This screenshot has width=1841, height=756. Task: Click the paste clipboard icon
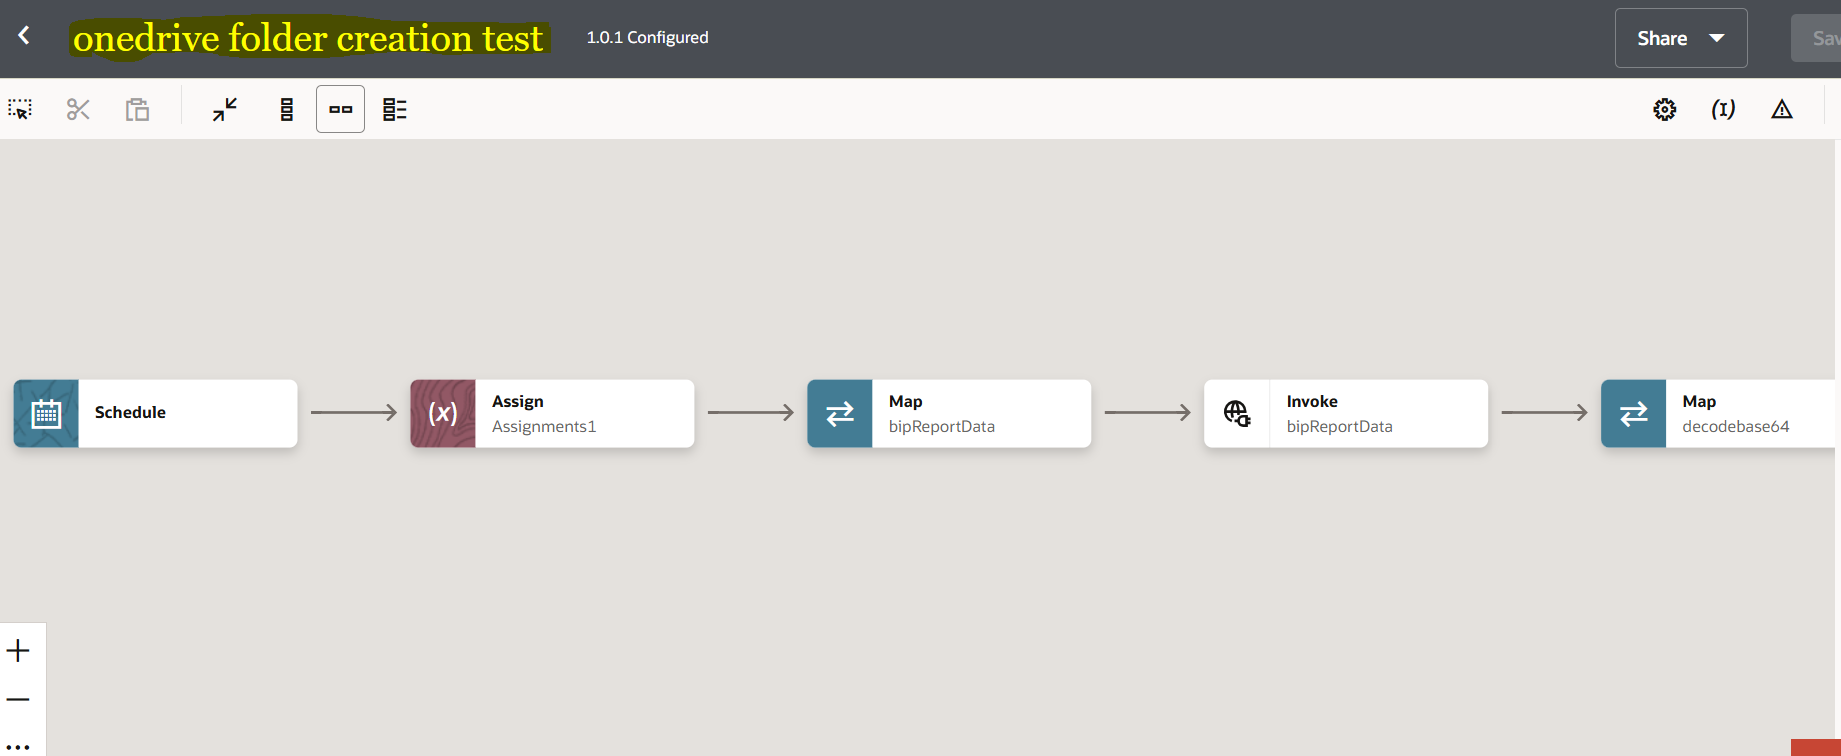(x=137, y=109)
